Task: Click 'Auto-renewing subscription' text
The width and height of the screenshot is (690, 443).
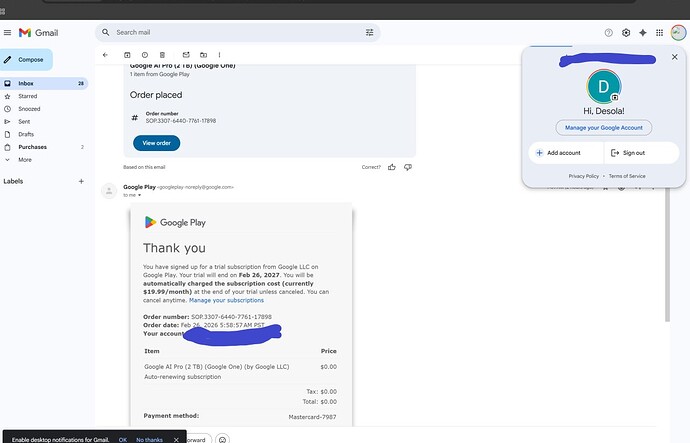Action: [183, 377]
